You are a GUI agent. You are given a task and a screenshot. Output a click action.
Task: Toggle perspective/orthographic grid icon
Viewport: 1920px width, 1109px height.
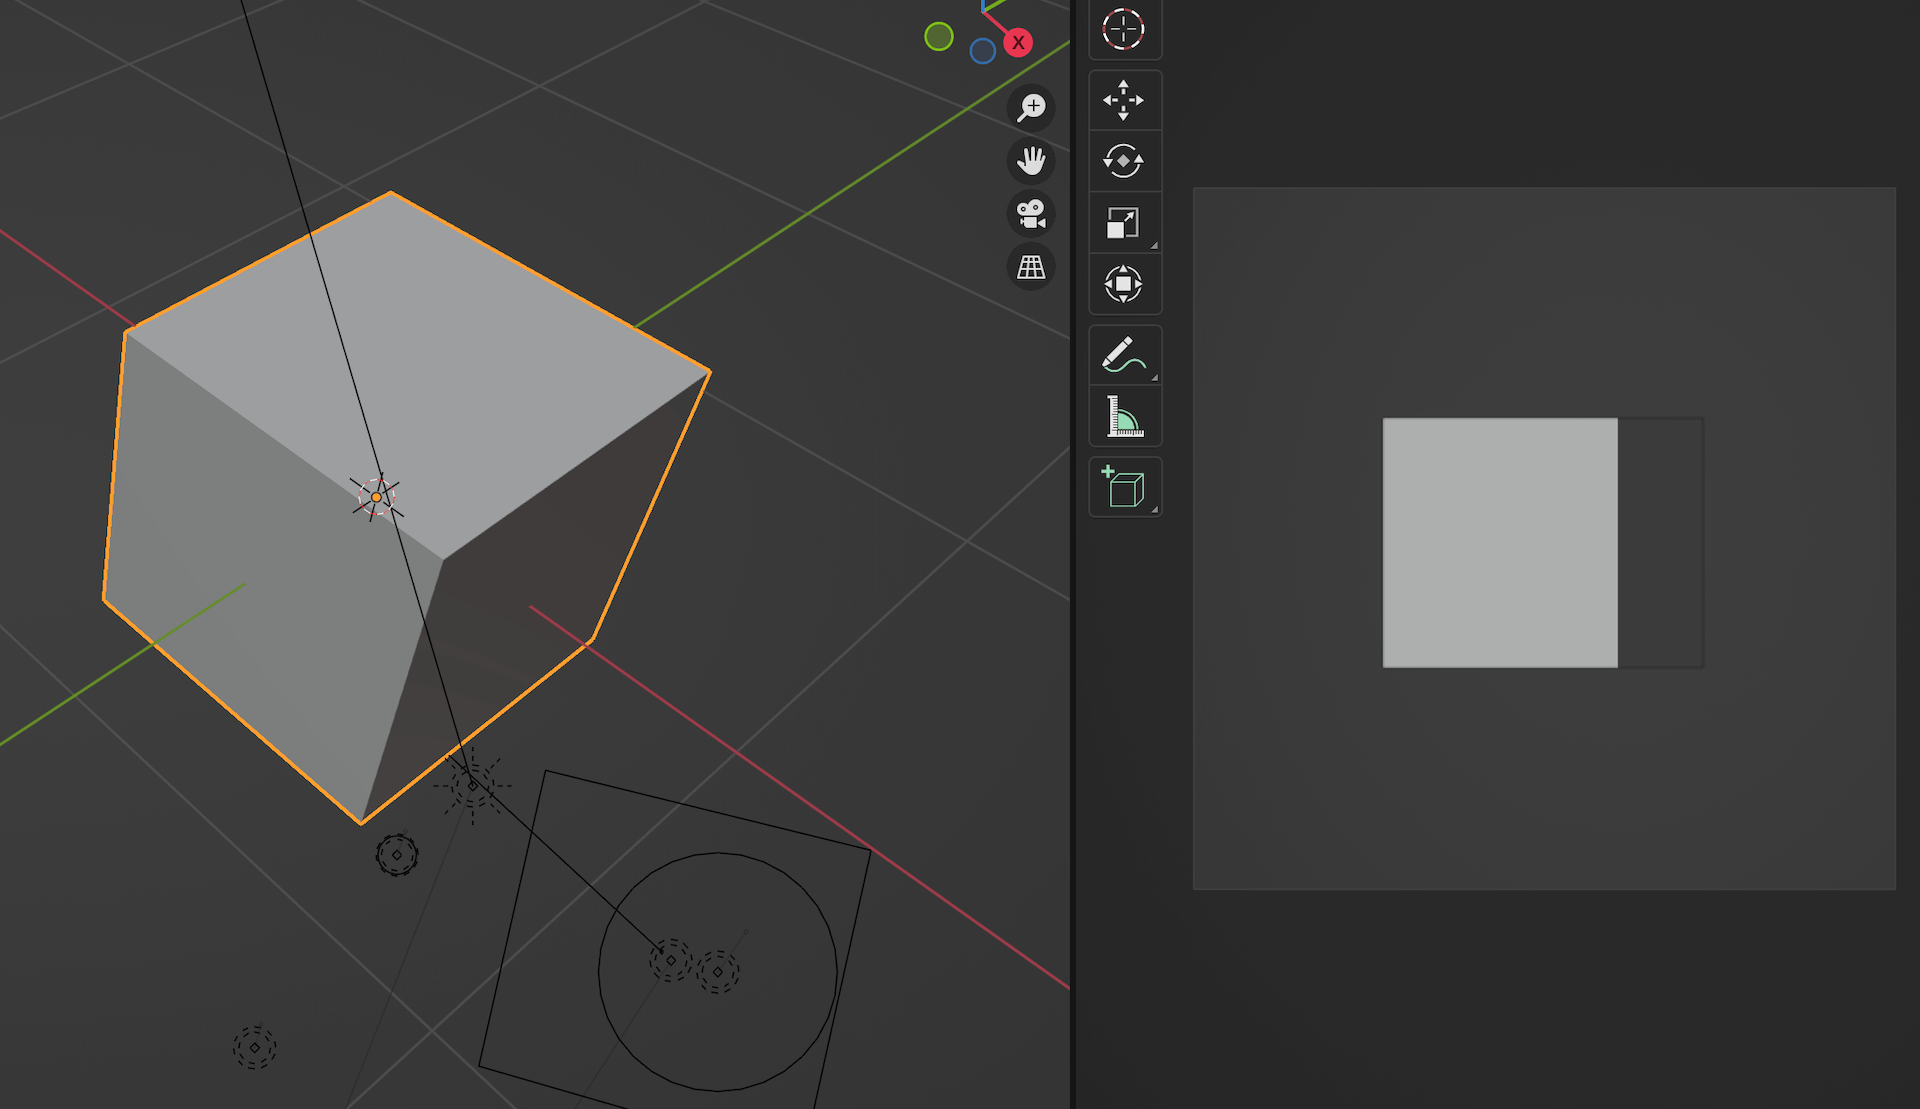pos(1031,267)
